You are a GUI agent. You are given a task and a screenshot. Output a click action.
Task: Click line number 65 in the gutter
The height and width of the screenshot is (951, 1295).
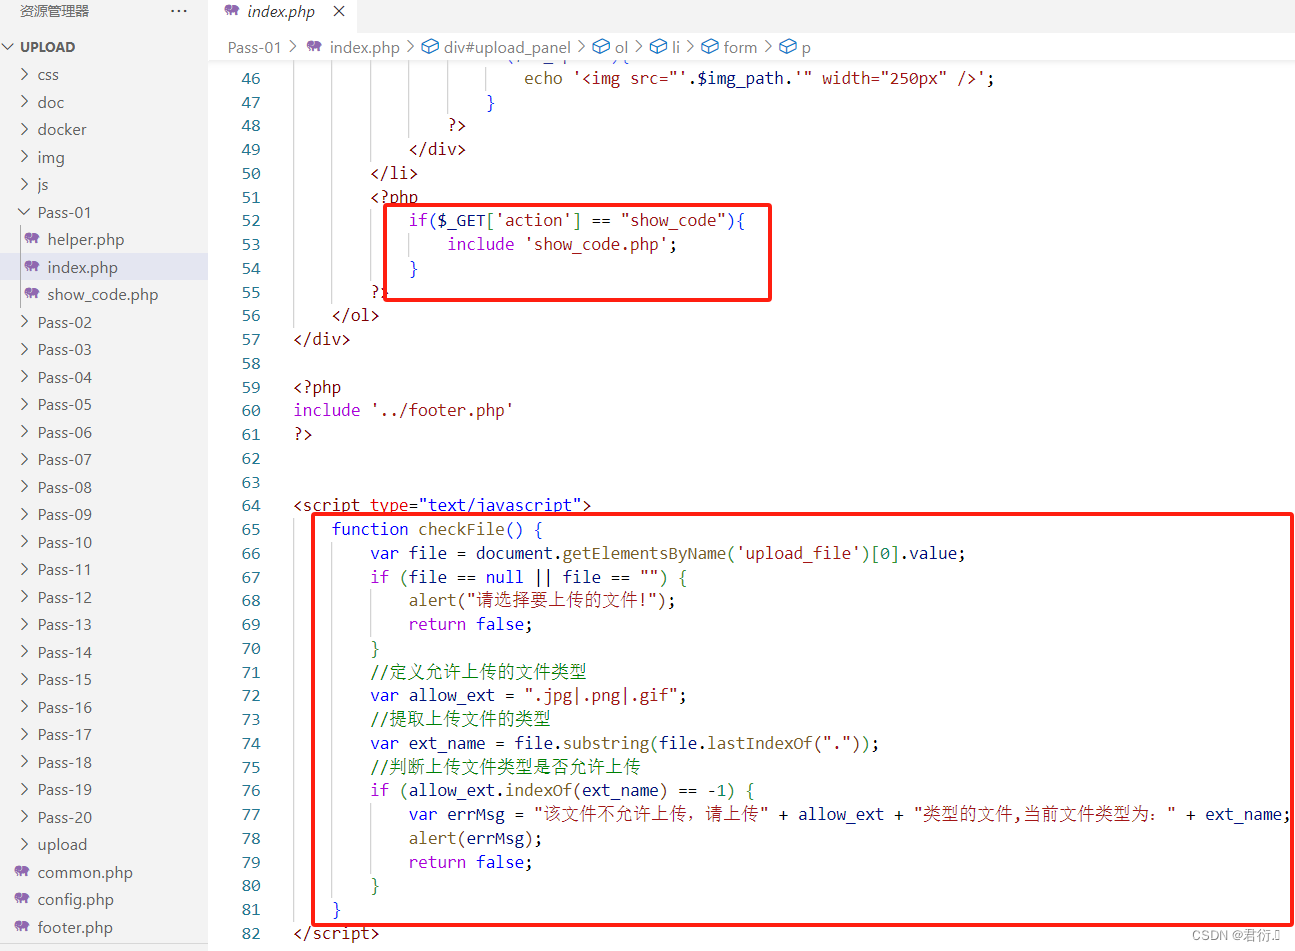tap(251, 530)
